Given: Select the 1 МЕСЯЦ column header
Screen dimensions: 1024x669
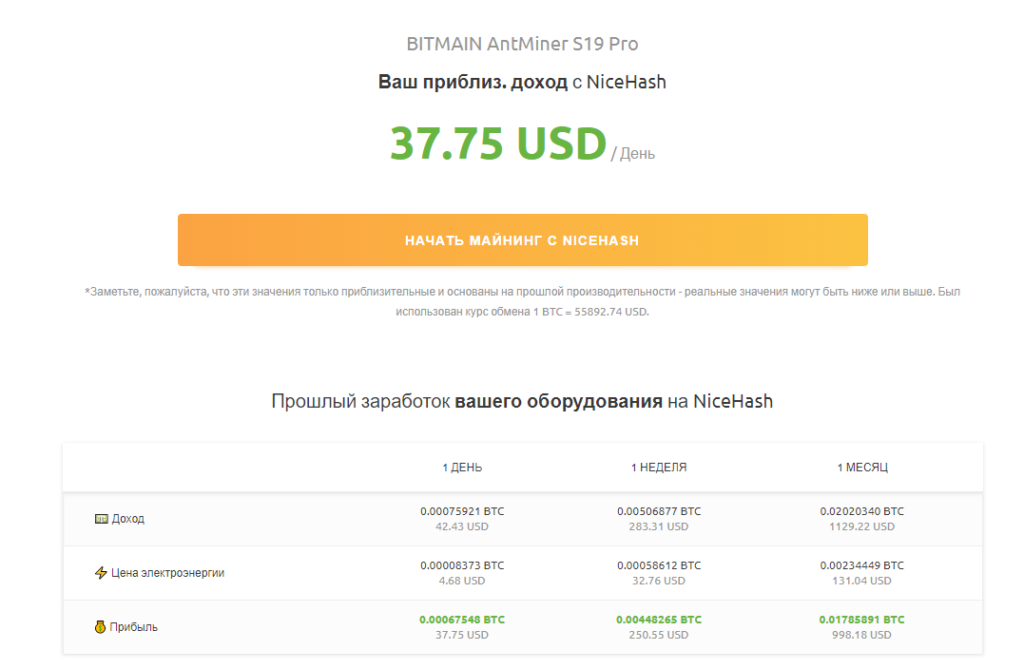Looking at the screenshot, I should [x=862, y=467].
